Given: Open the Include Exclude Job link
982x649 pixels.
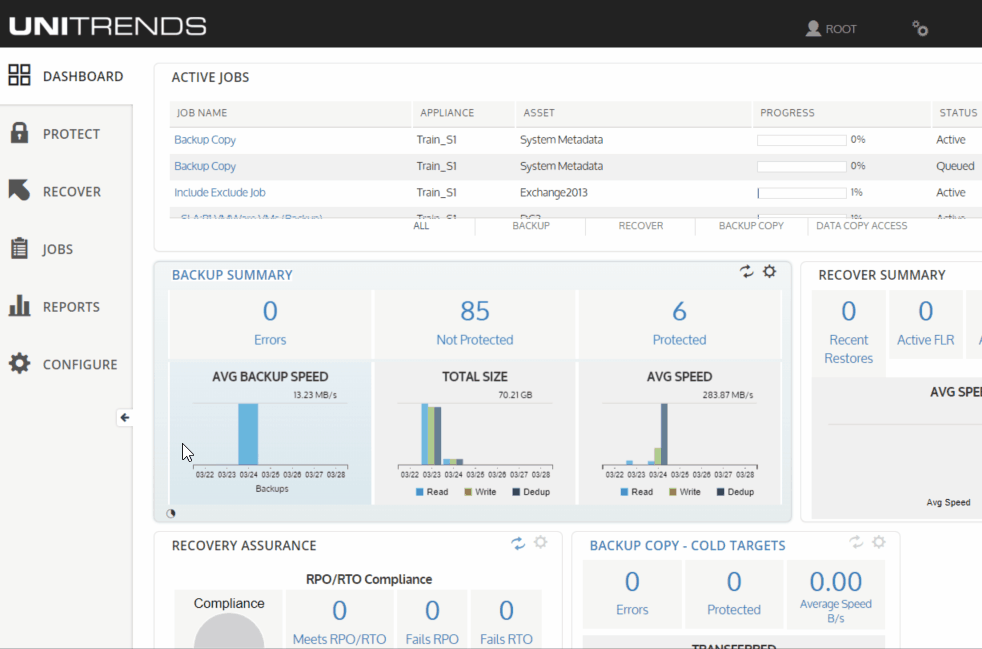Looking at the screenshot, I should (220, 192).
